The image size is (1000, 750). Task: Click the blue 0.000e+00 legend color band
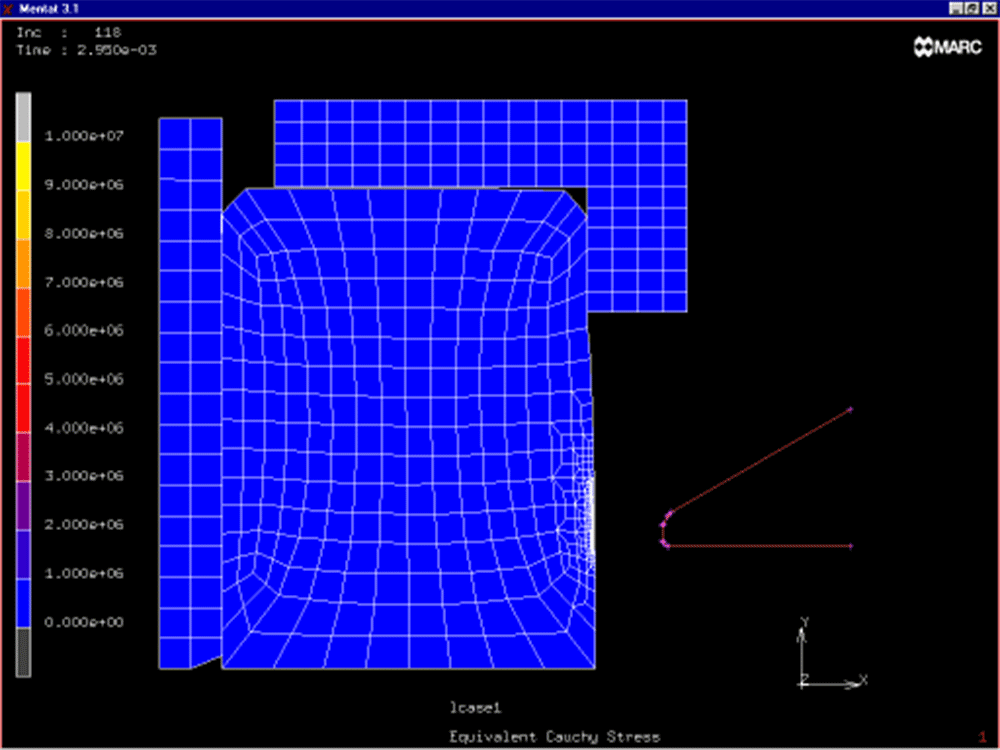pos(23,603)
